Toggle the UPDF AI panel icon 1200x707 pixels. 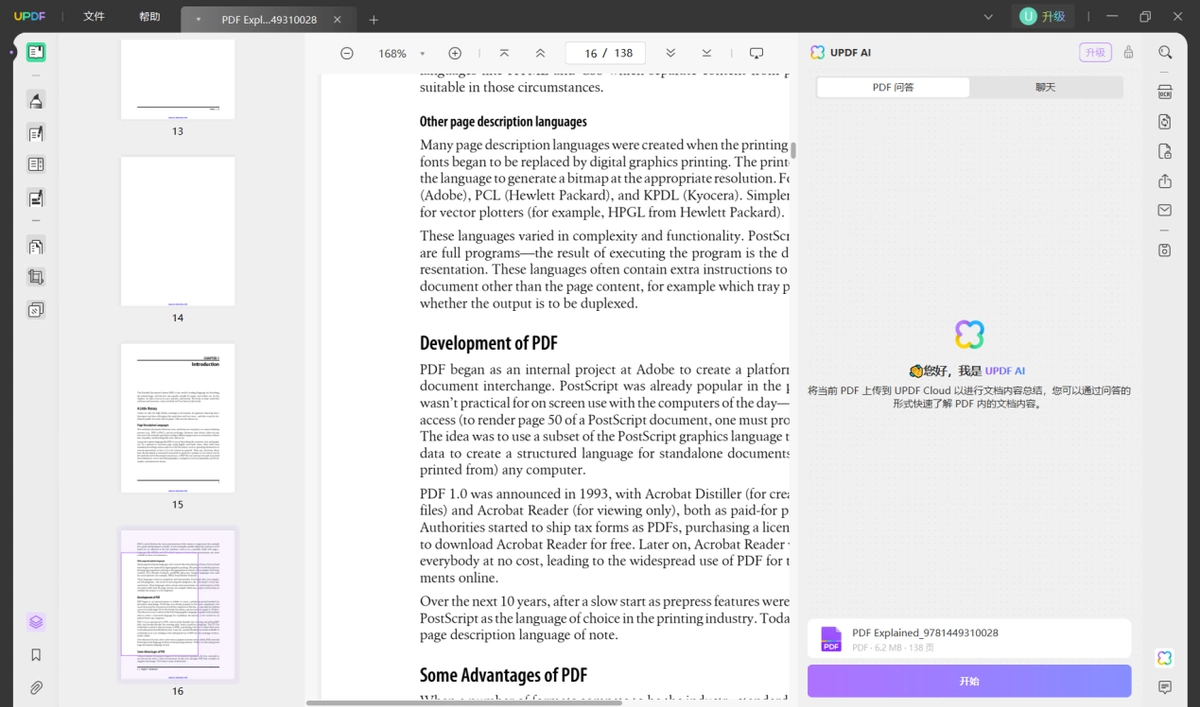(x=1165, y=657)
